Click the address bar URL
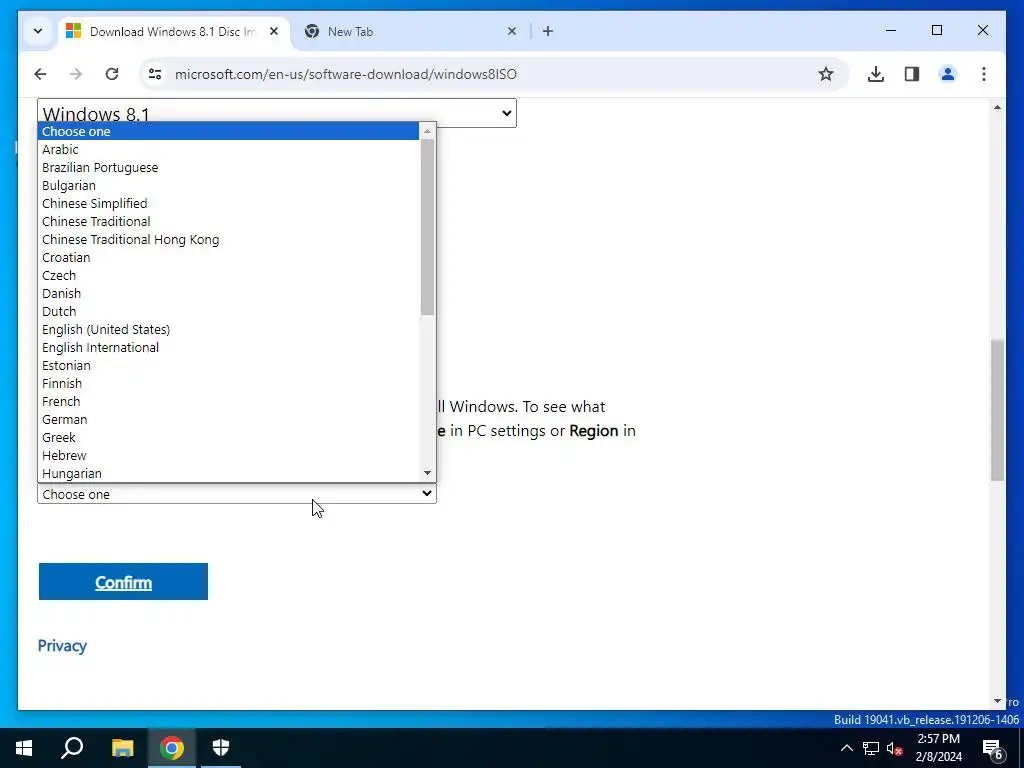The image size is (1024, 768). point(345,74)
